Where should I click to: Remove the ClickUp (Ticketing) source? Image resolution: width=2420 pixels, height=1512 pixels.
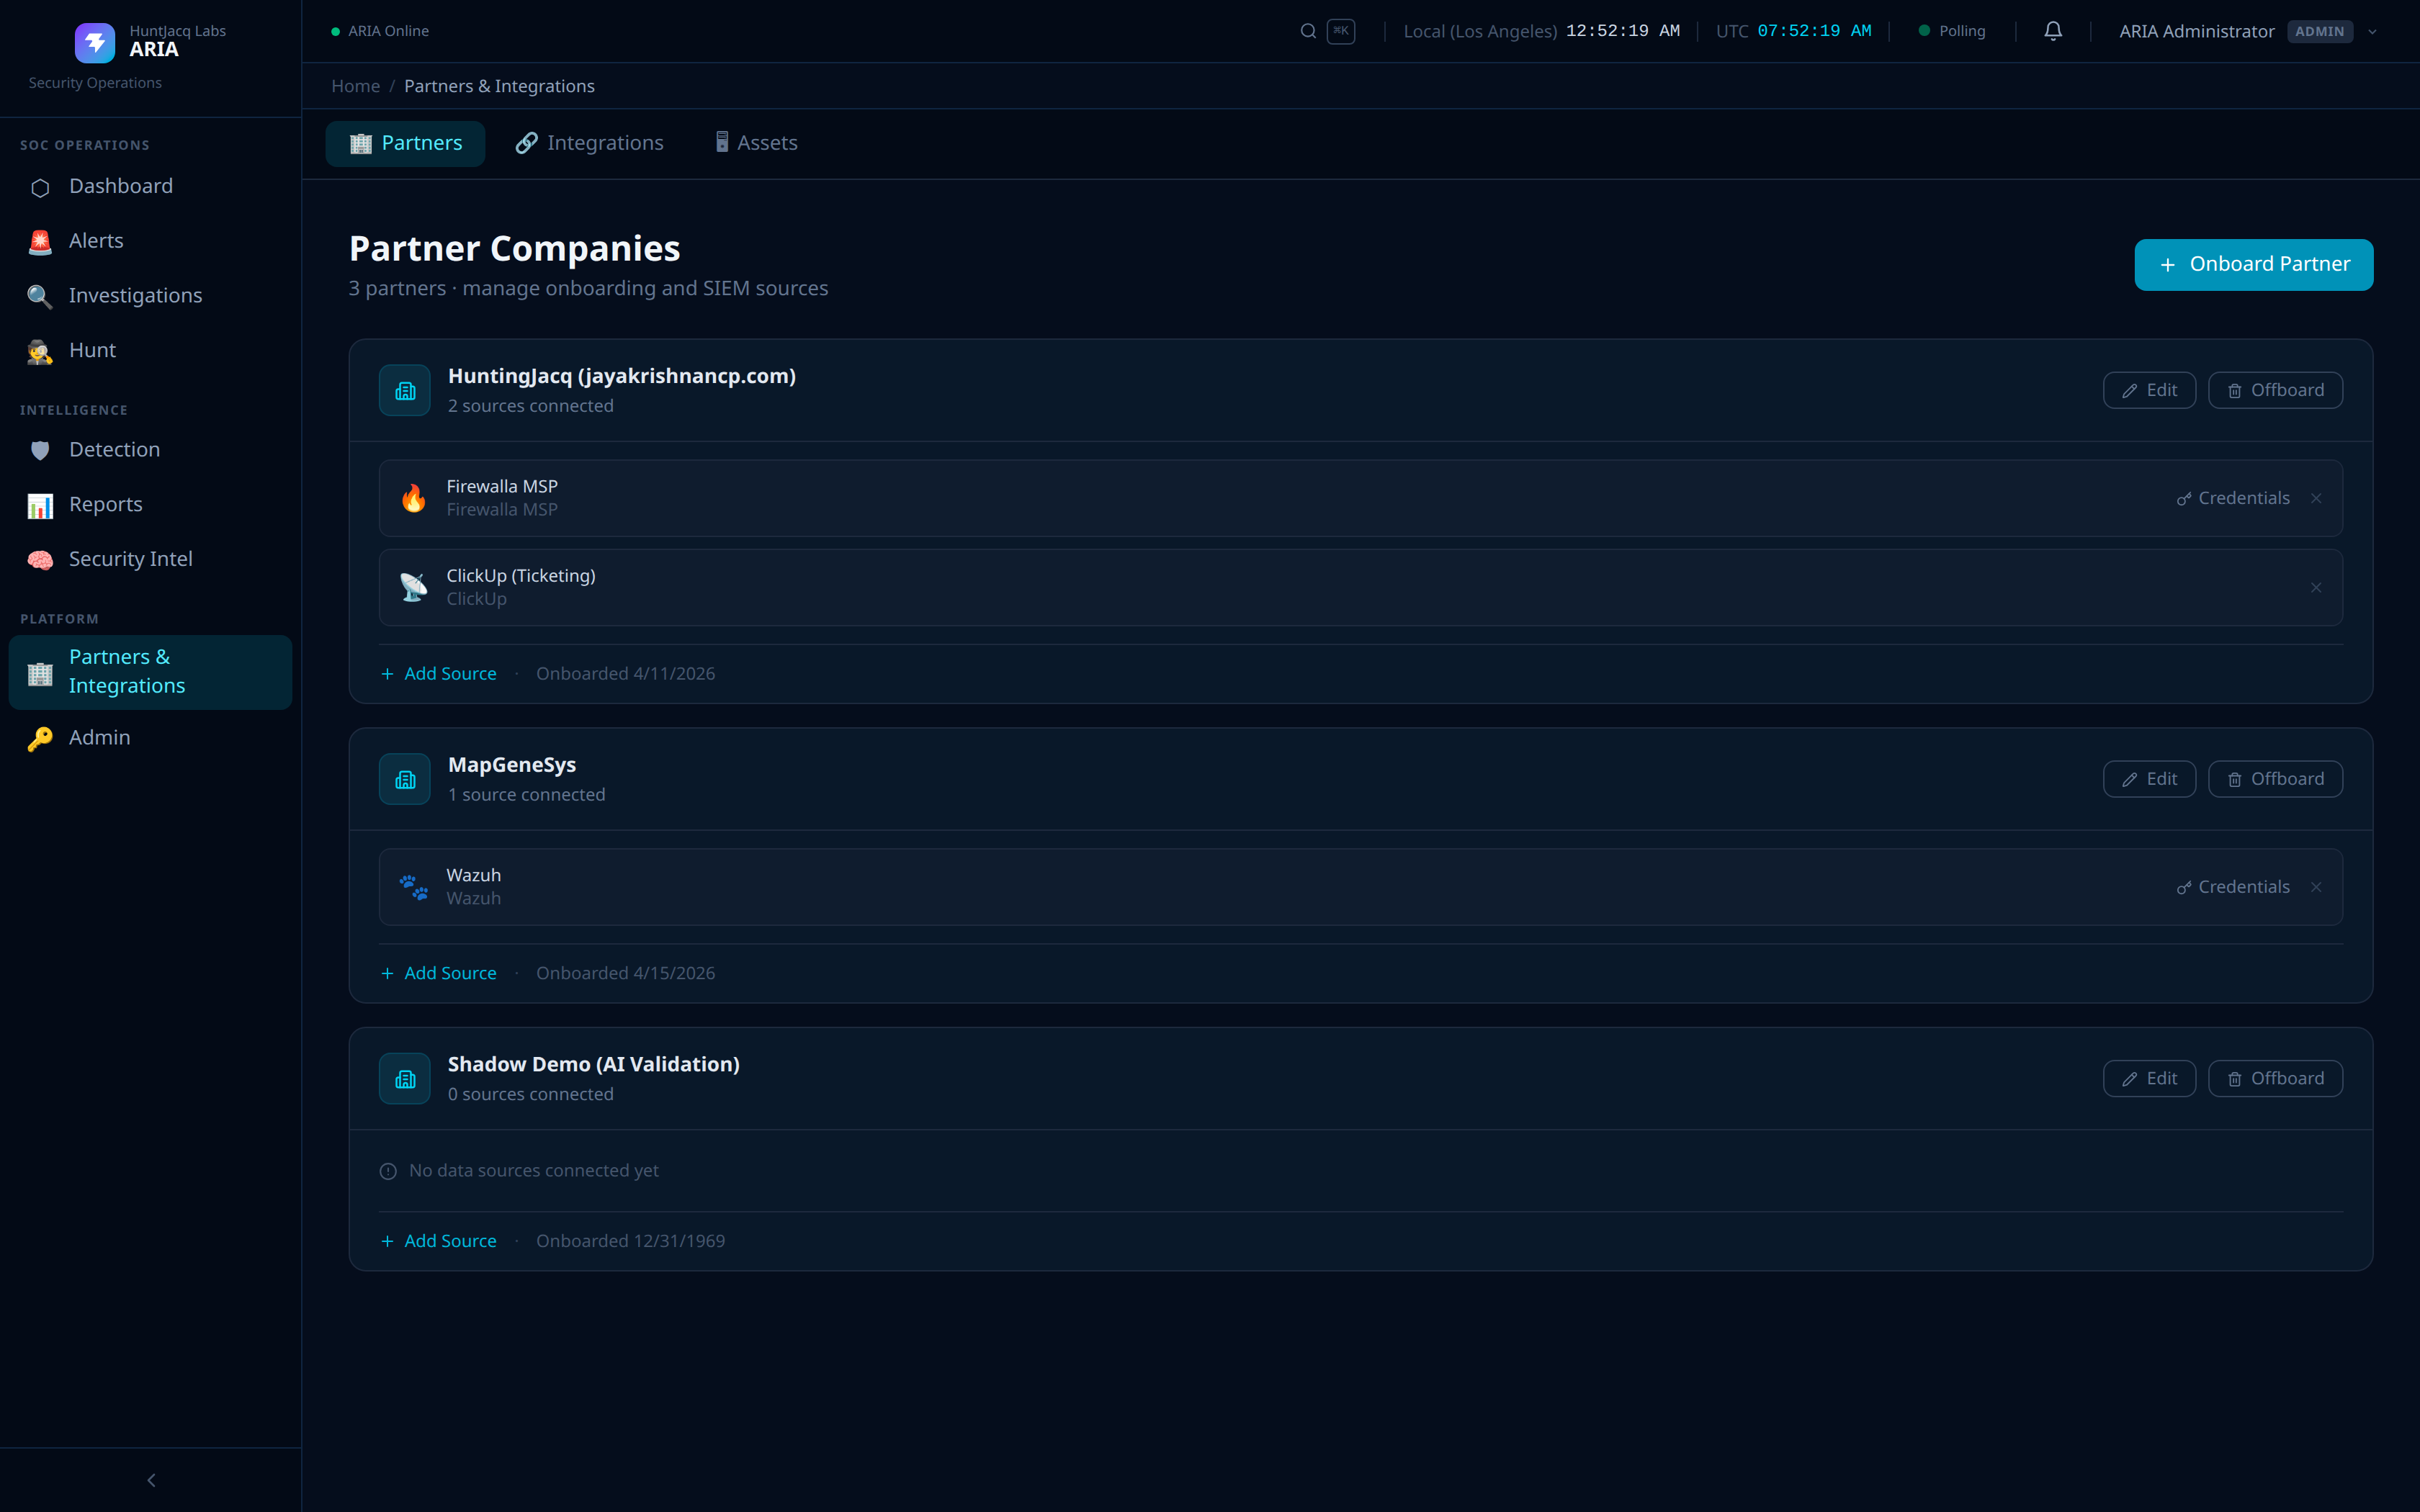(x=2316, y=587)
